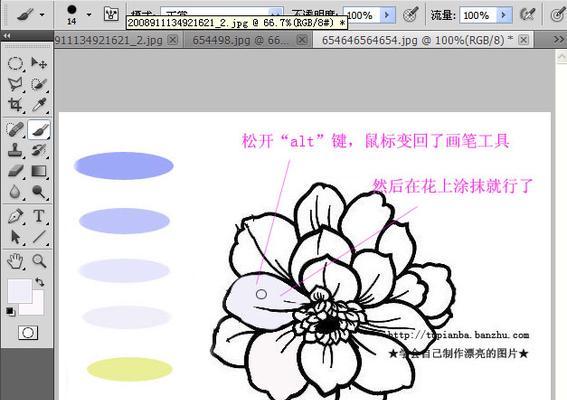
Task: Reset to default black and white colors
Action: 10,311
